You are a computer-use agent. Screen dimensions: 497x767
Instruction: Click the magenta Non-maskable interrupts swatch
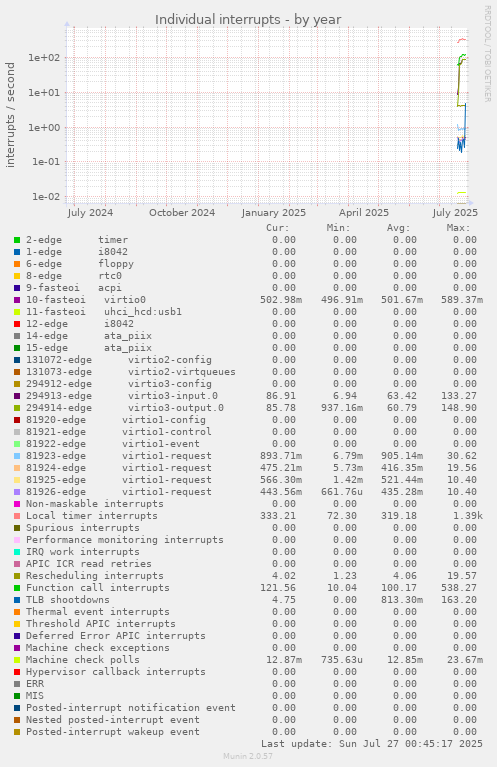click(17, 504)
